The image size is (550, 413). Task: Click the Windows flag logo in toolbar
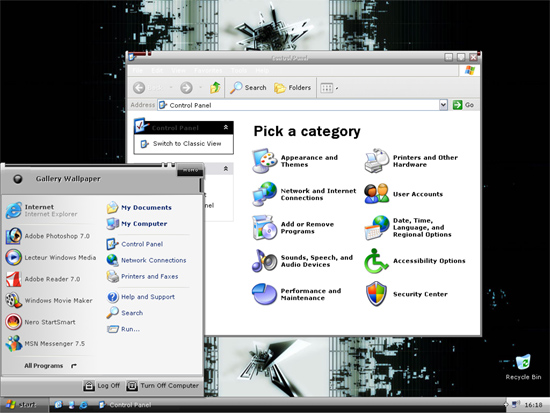(x=470, y=70)
